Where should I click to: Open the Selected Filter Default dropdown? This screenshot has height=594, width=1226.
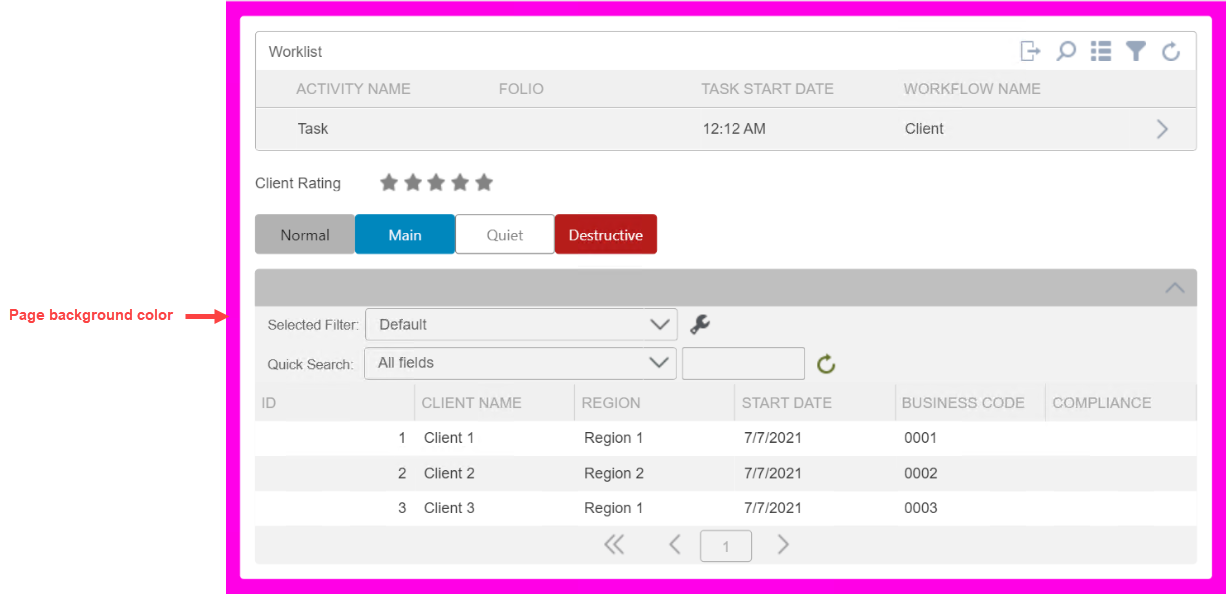(x=521, y=324)
